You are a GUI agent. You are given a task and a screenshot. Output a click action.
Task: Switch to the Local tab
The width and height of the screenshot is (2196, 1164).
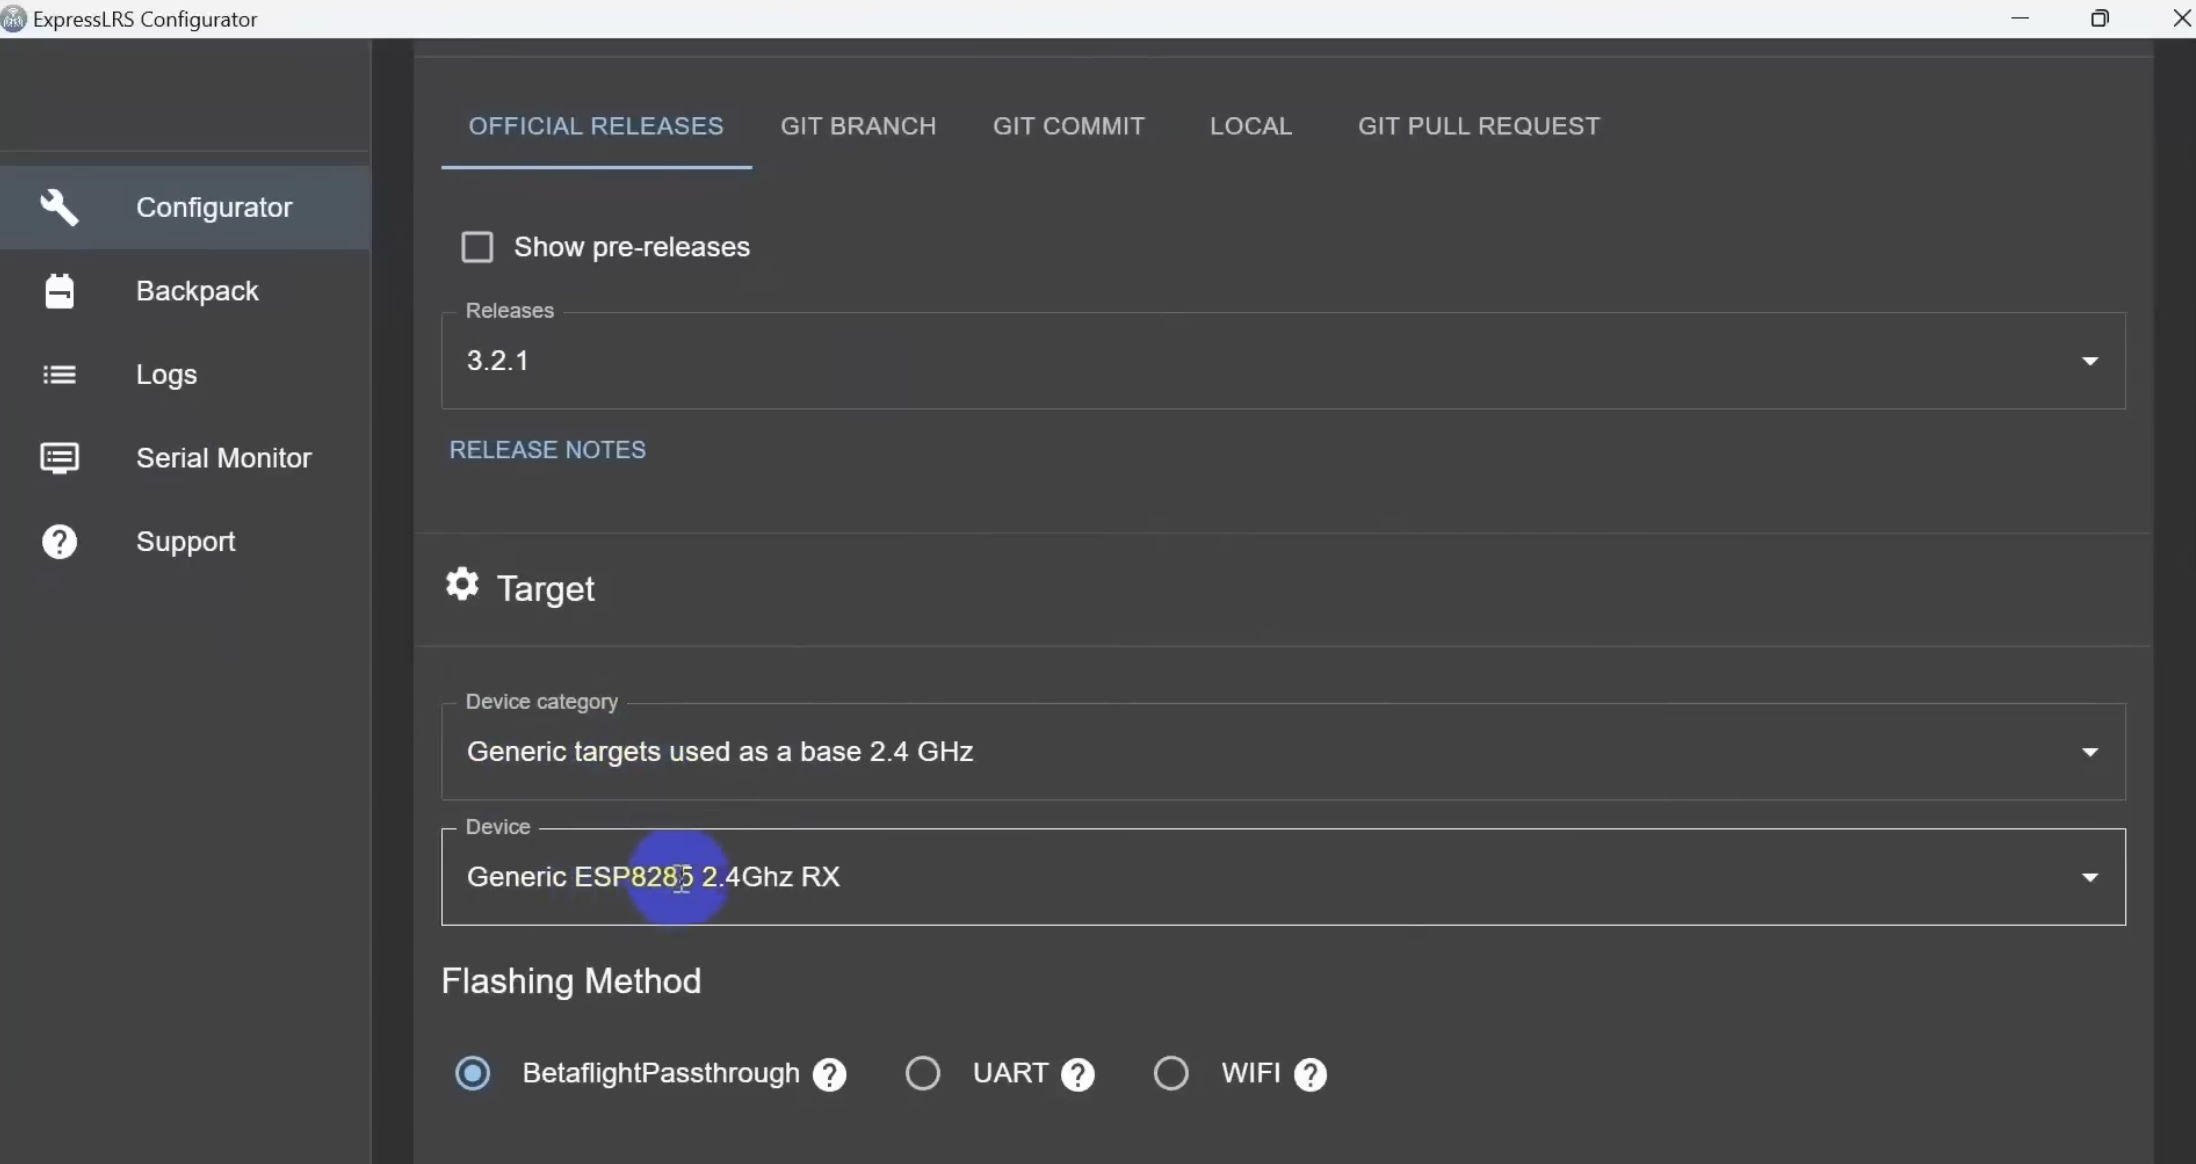point(1250,126)
